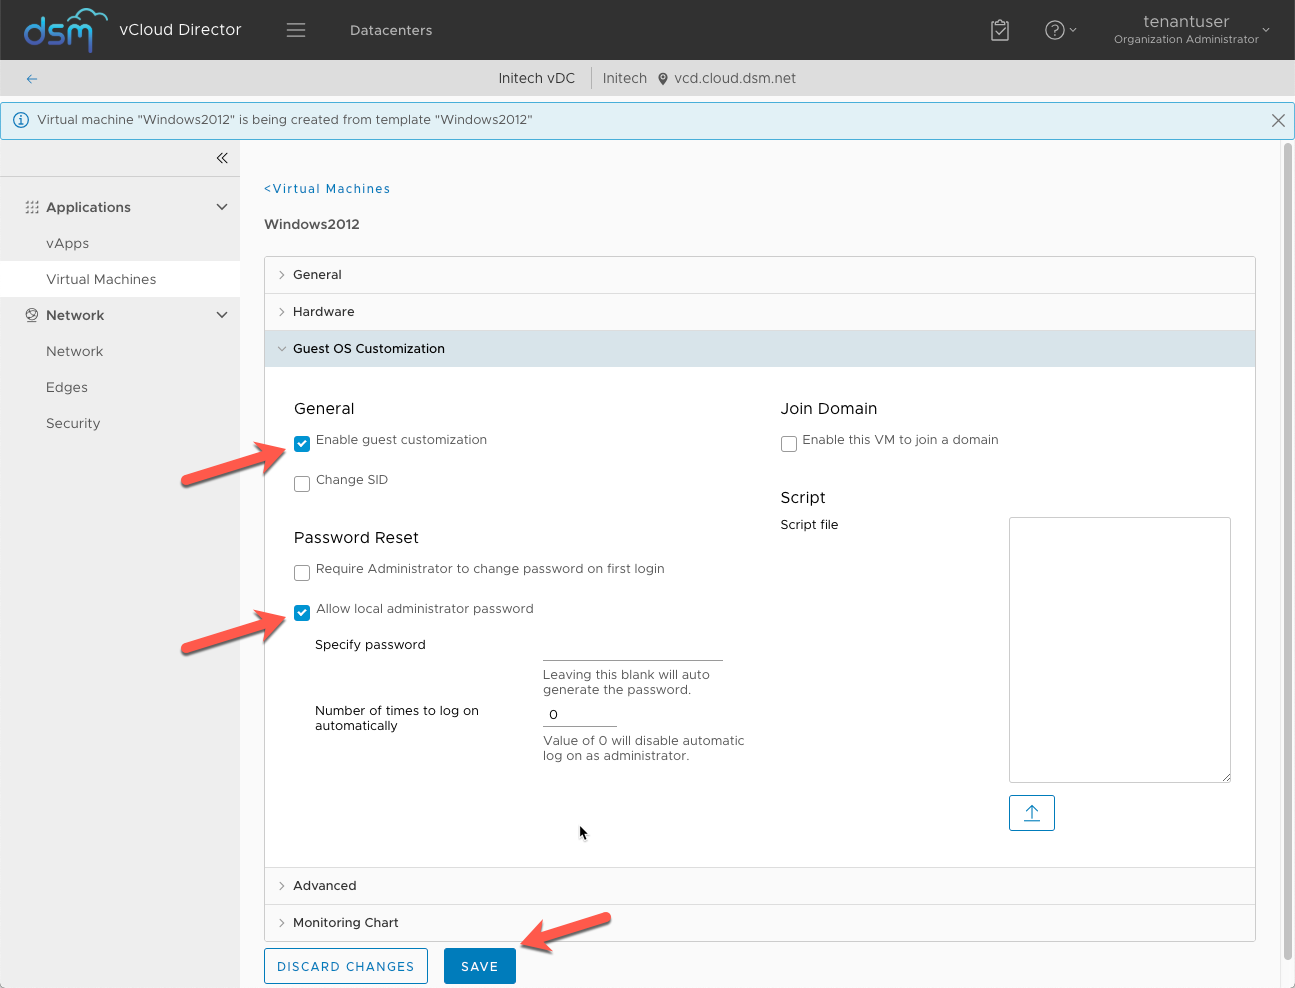Image resolution: width=1295 pixels, height=988 pixels.
Task: Open the tenantuser account dropdown
Action: (x=1192, y=30)
